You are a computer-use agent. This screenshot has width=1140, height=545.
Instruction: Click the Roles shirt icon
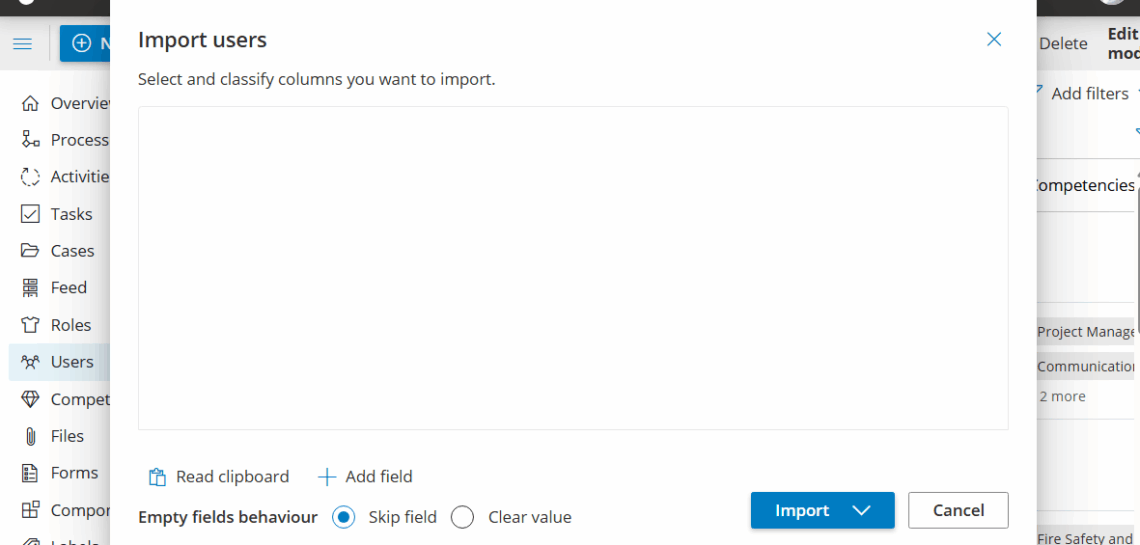coord(31,325)
